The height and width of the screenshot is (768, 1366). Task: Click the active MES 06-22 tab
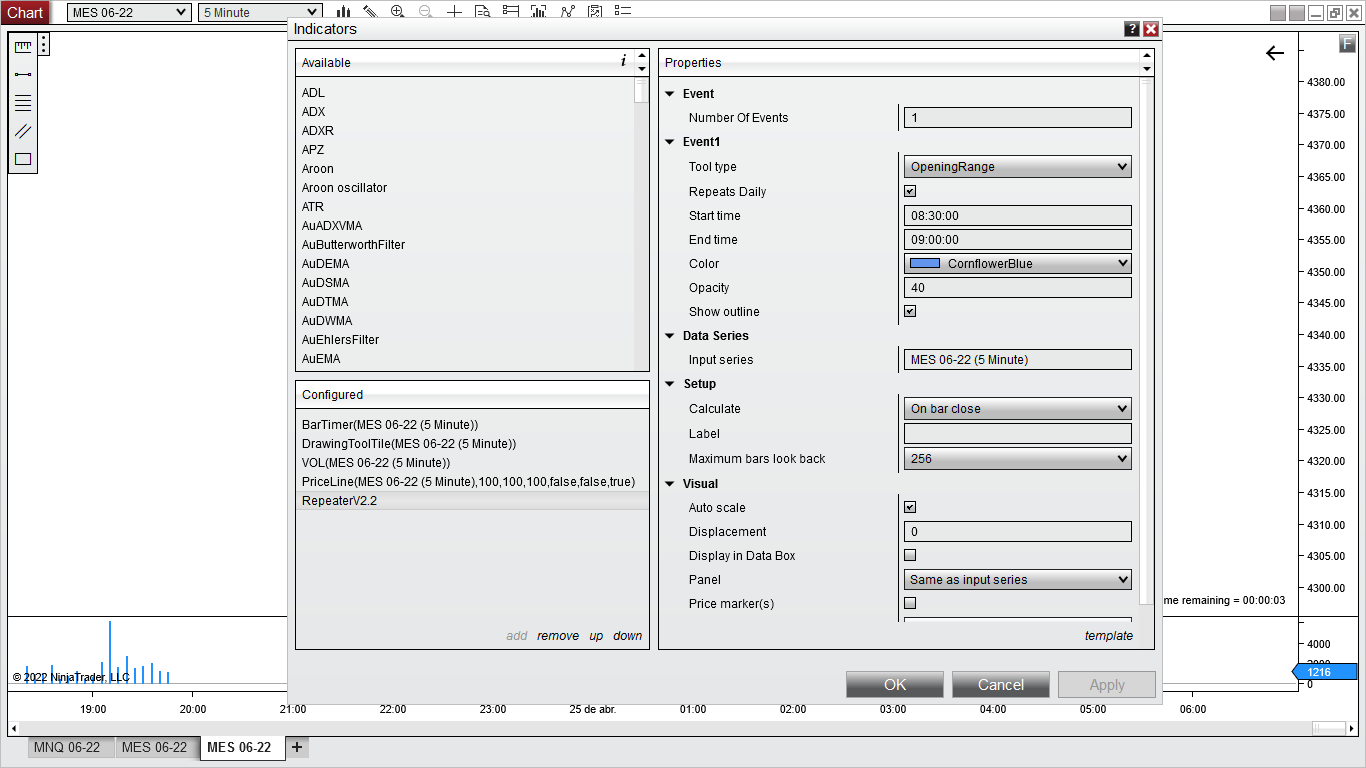point(243,747)
